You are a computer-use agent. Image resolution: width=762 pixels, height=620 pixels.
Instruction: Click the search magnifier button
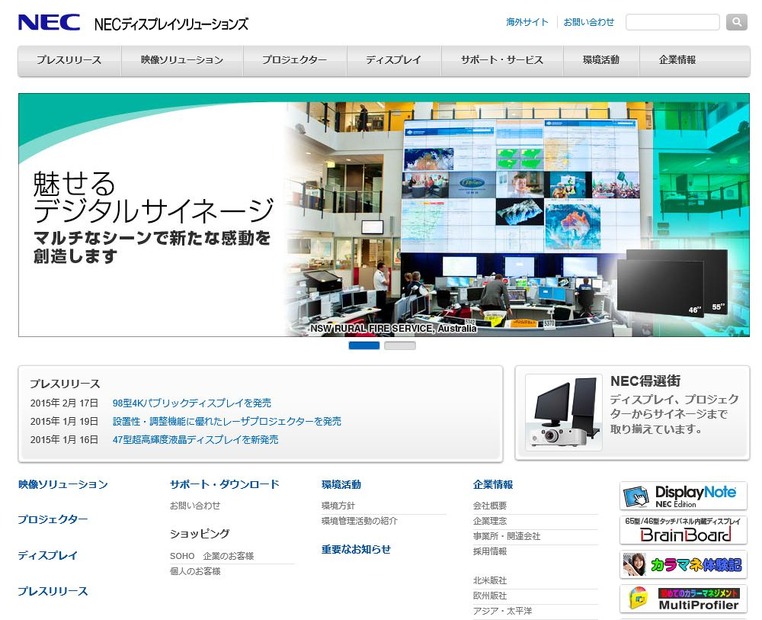click(736, 22)
